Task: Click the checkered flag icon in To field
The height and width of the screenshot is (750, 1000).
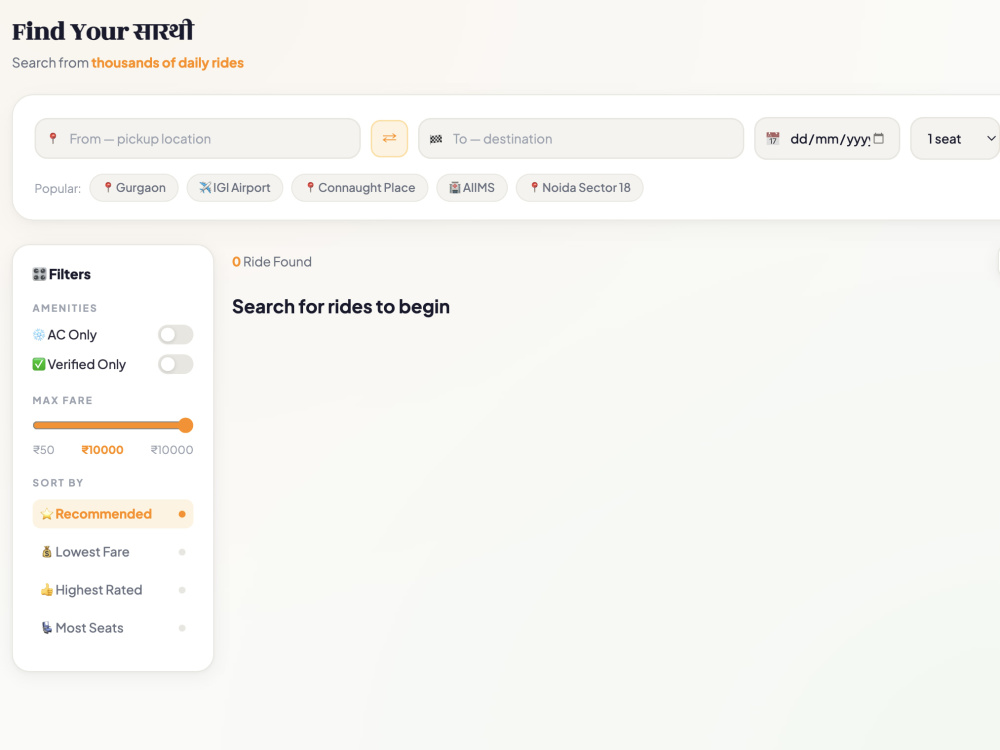Action: click(x=436, y=139)
